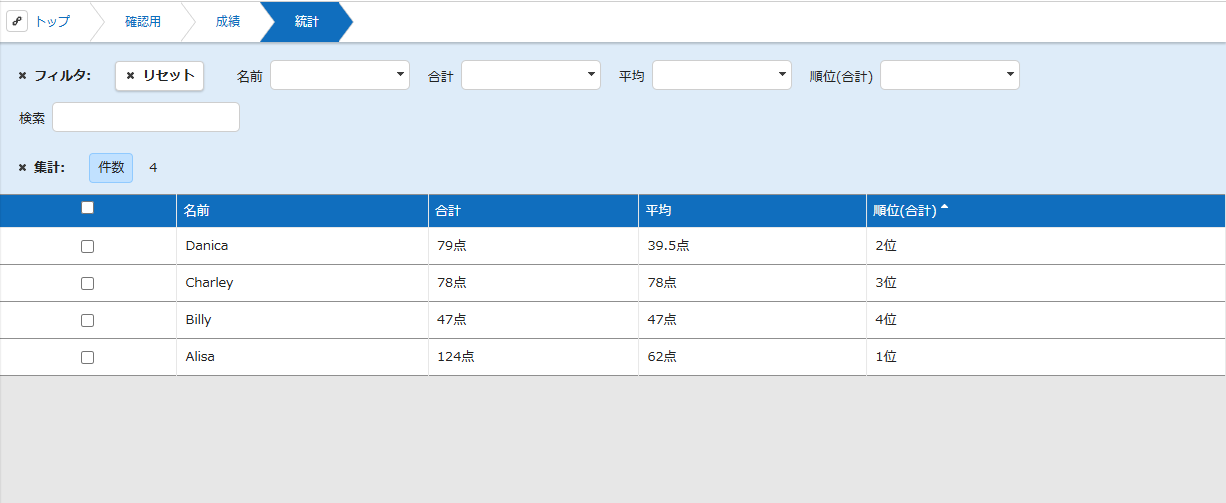Click the リセット button
Viewport: 1226px width, 503px height.
coord(160,76)
